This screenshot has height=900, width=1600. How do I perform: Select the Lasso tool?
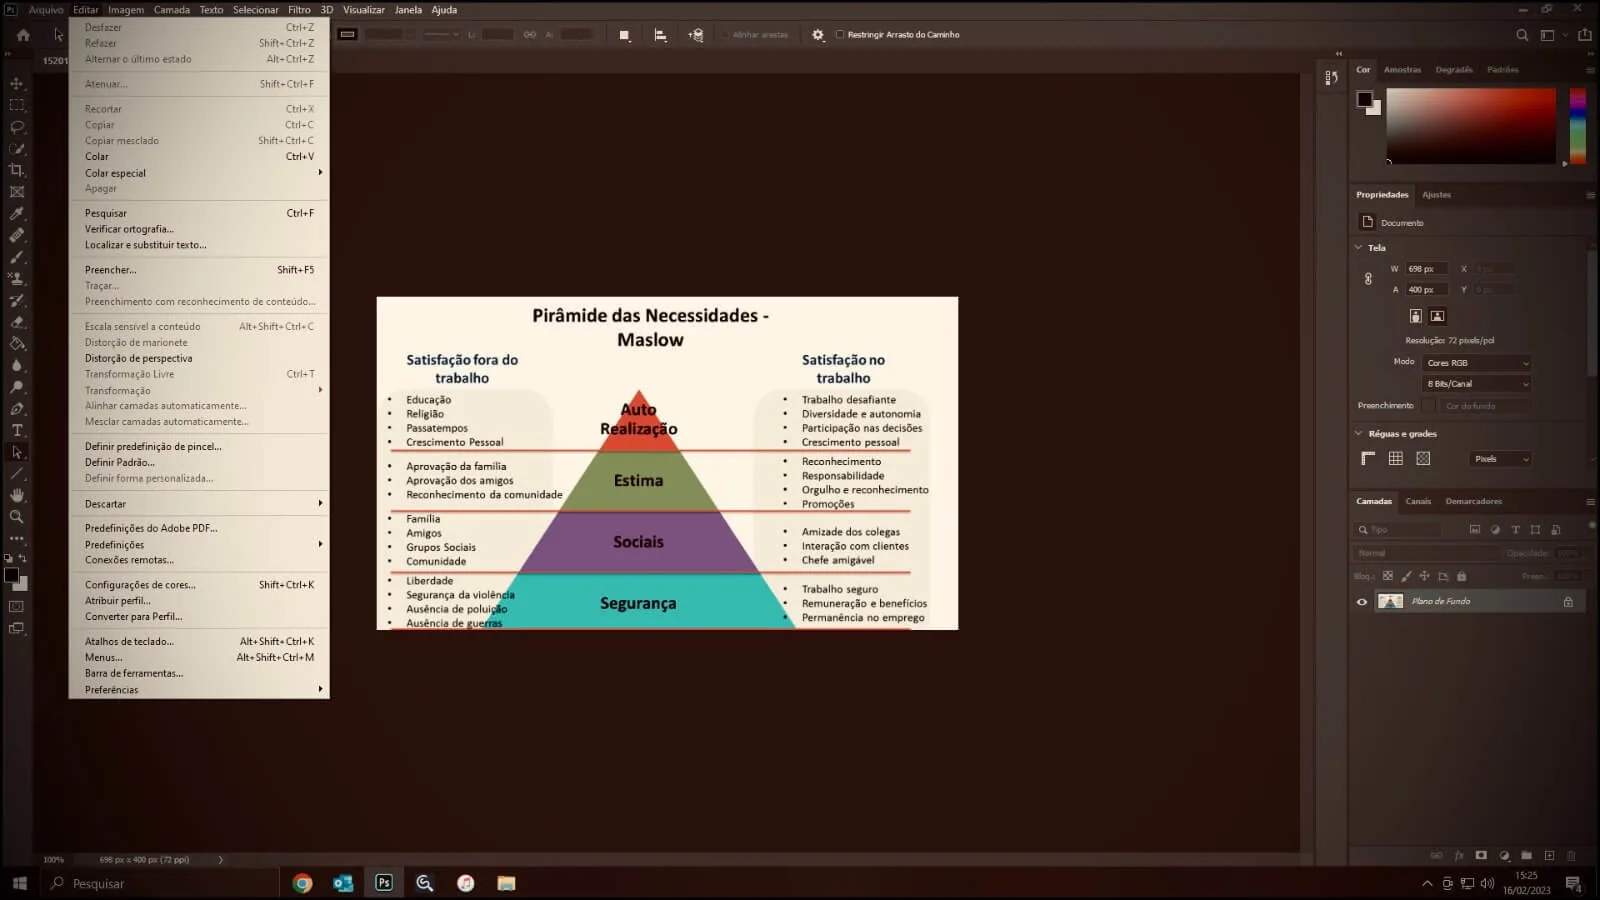coord(17,127)
